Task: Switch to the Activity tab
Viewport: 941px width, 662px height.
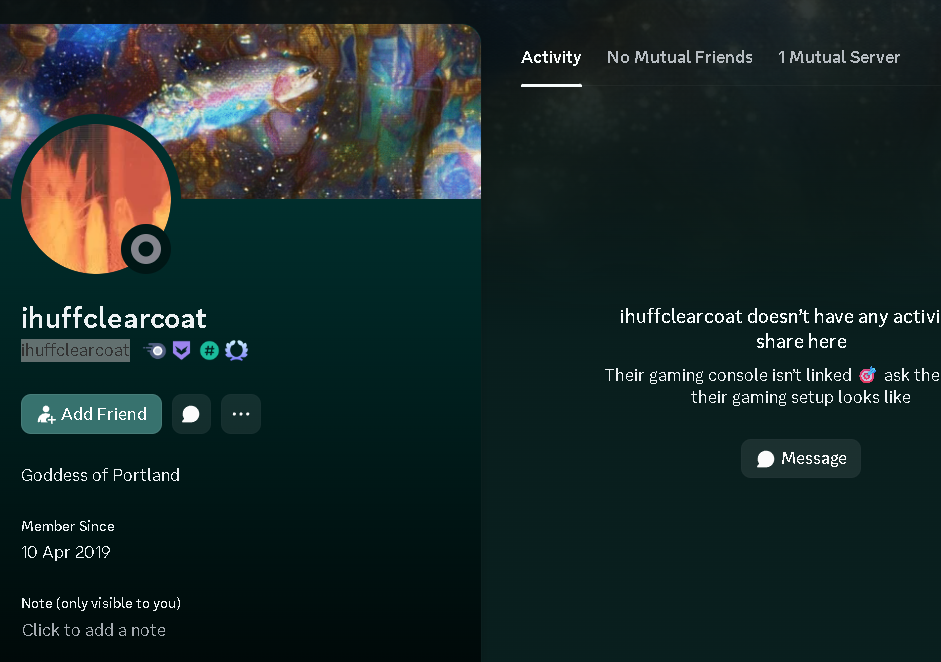Action: [x=551, y=57]
